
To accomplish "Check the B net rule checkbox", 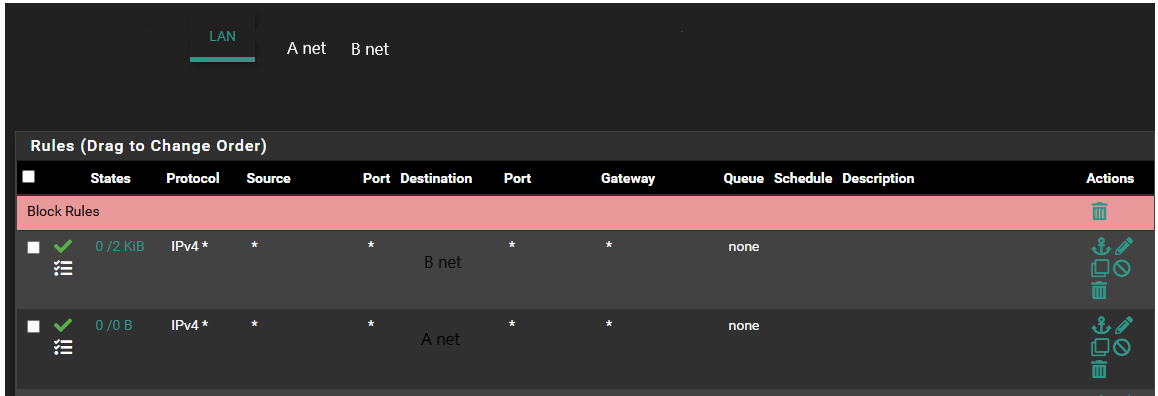I will (33, 248).
